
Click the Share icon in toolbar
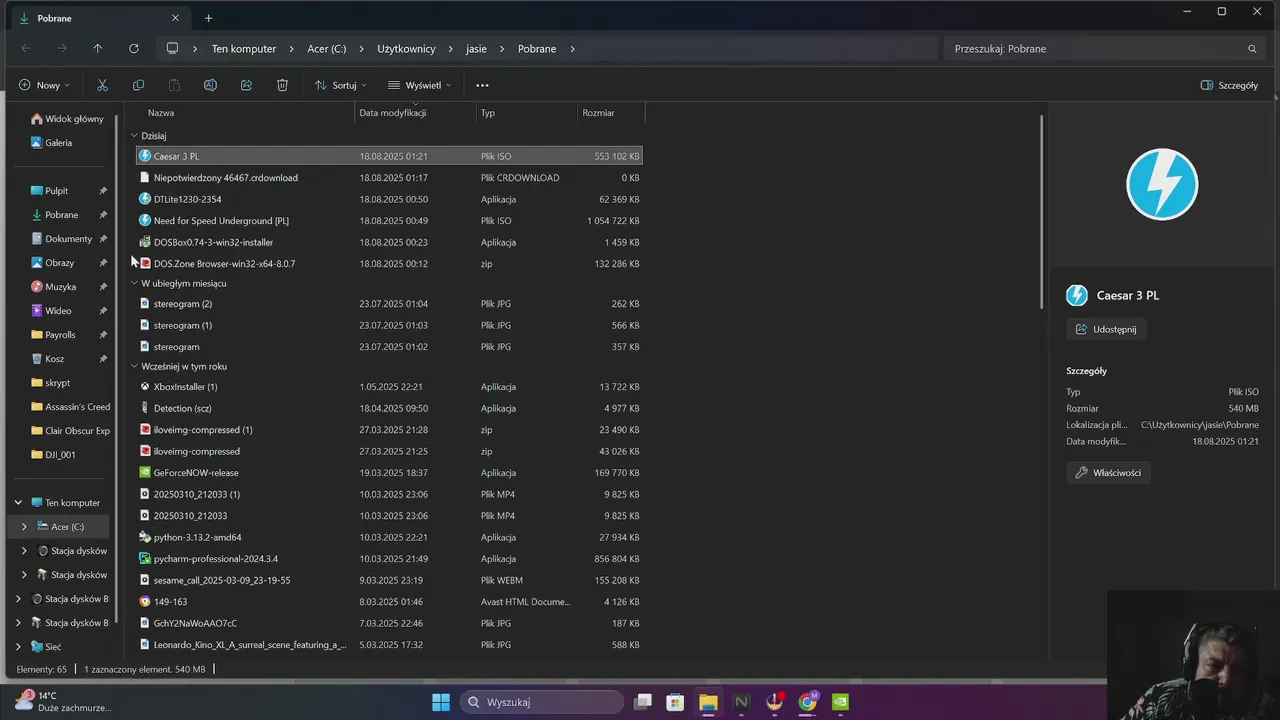[246, 85]
